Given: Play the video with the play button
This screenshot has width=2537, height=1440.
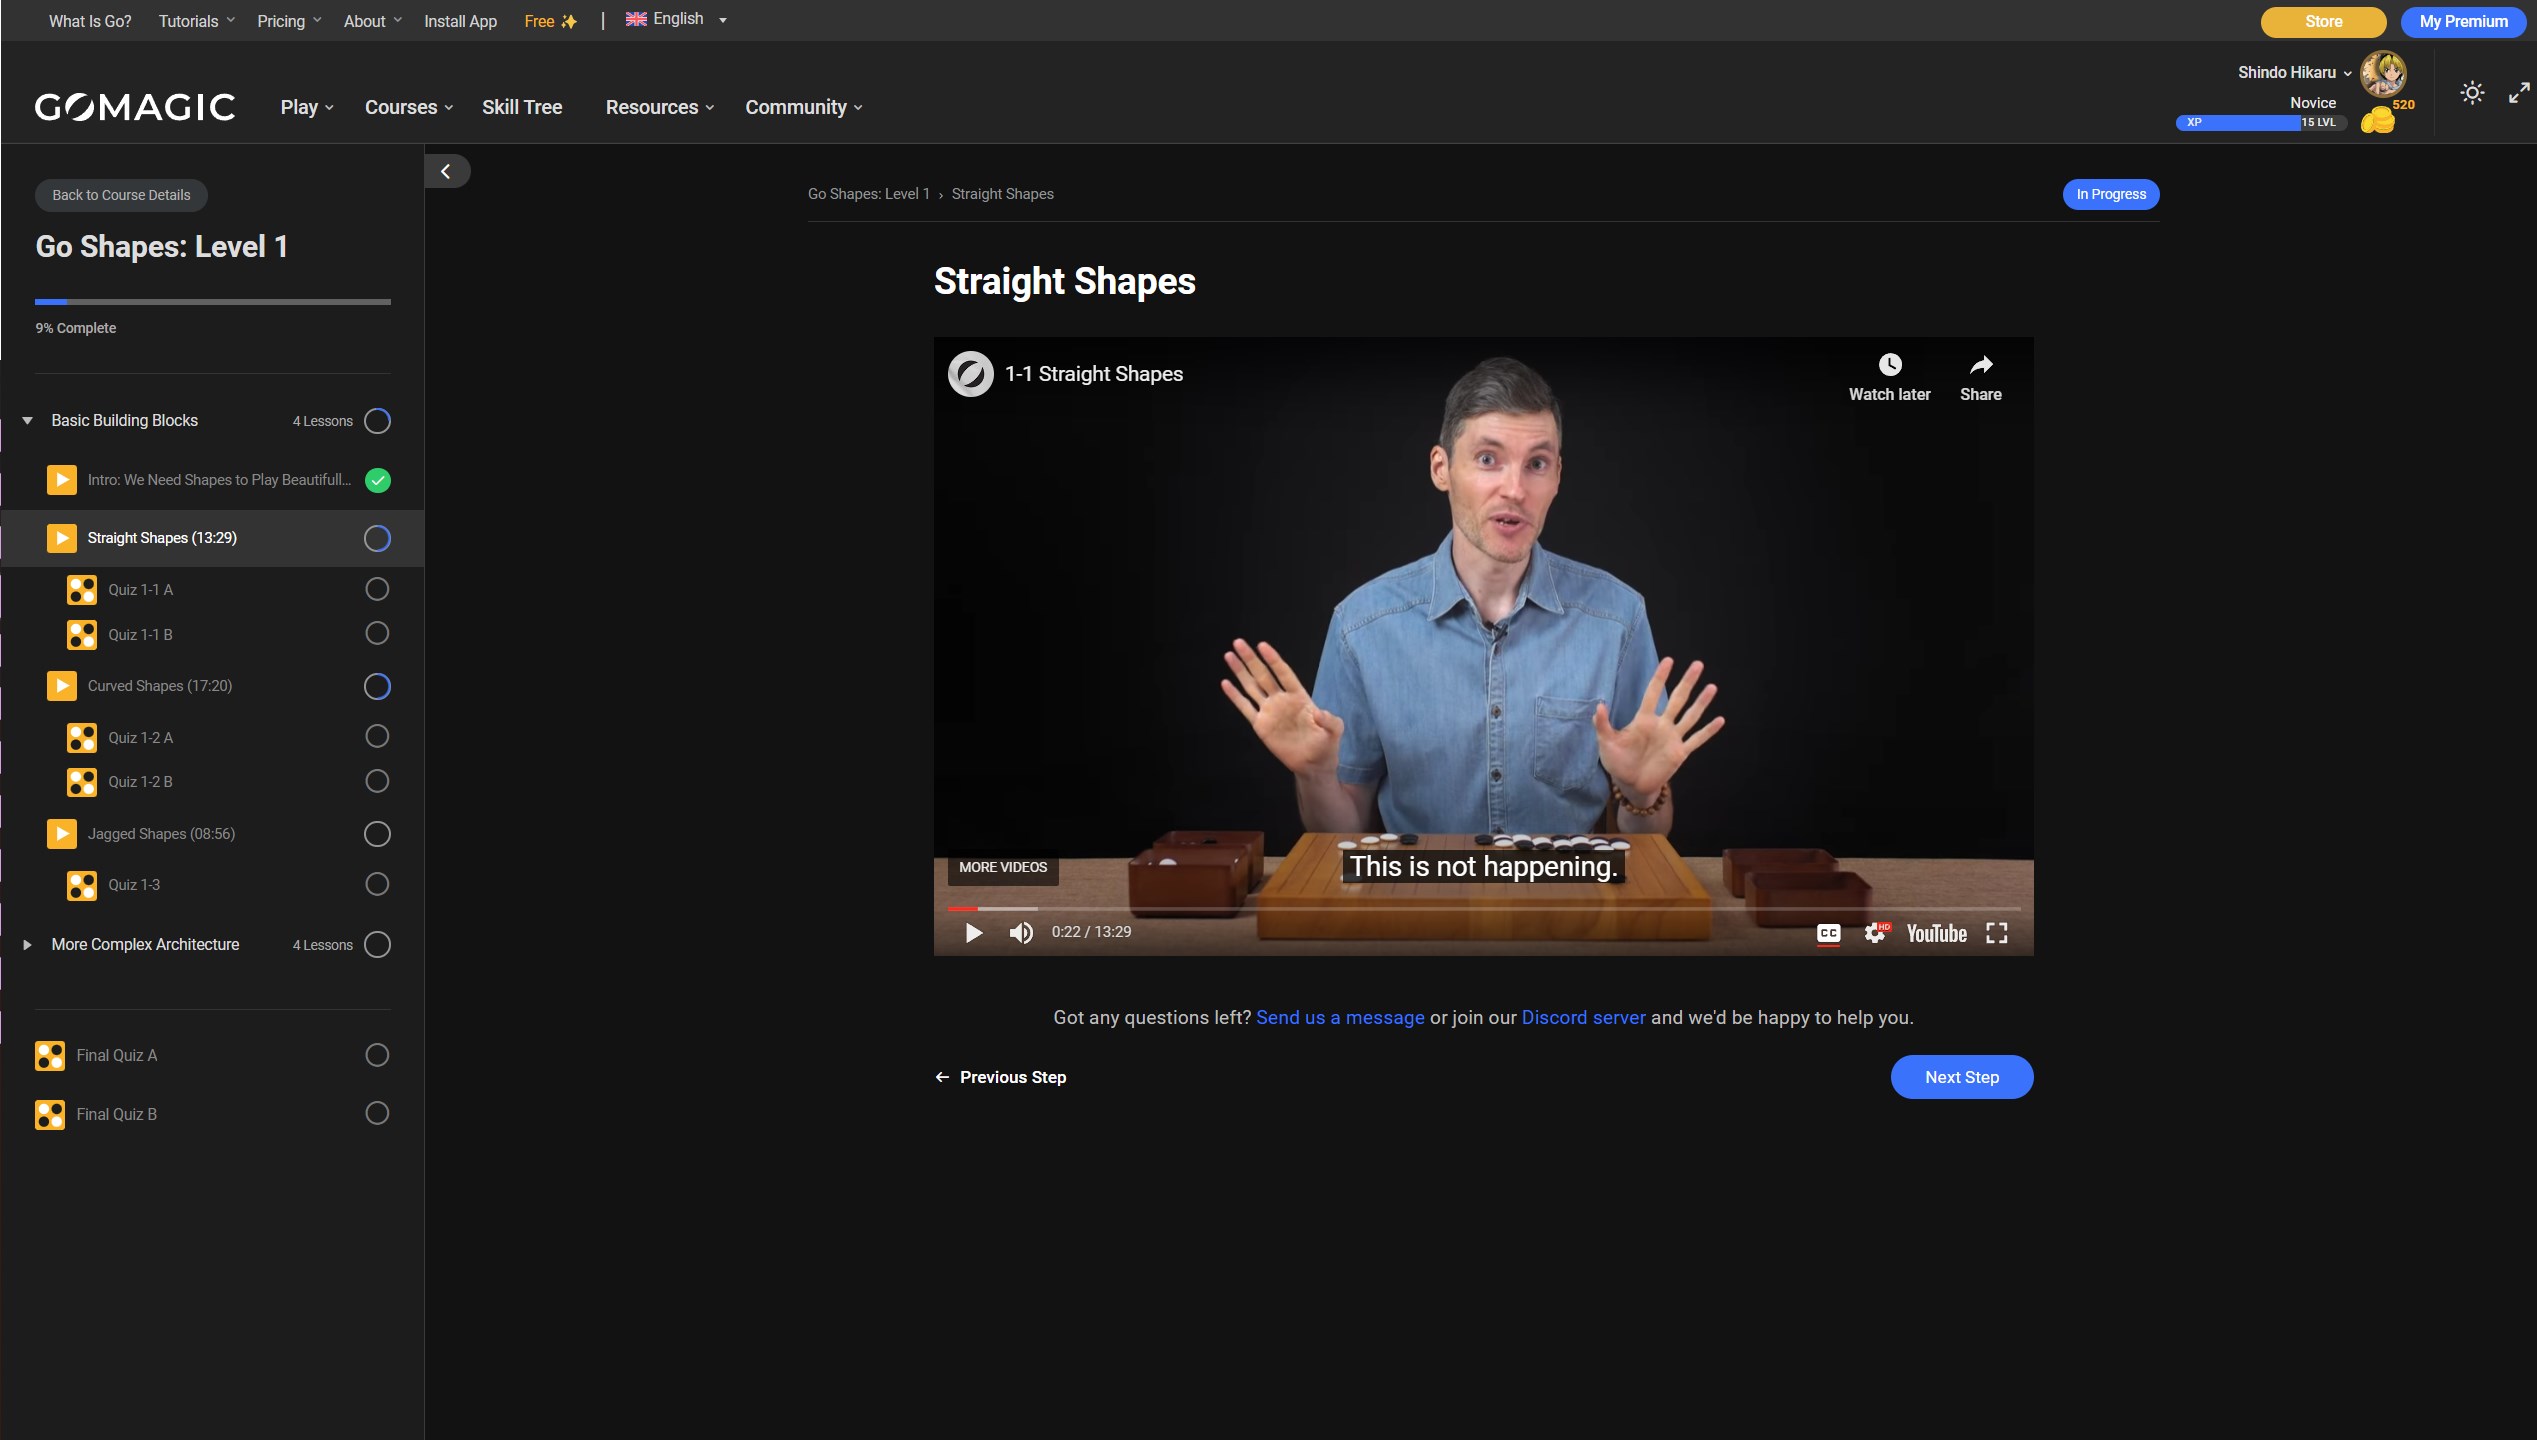Looking at the screenshot, I should 973,933.
